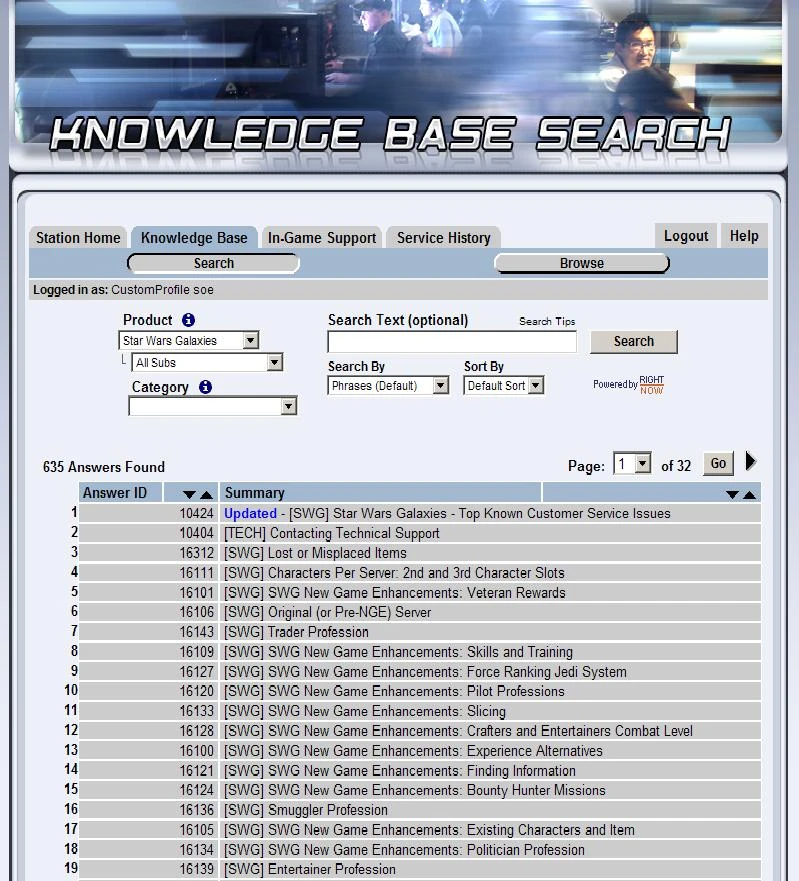This screenshot has width=799, height=881.
Task: Open Existing Characters and Item answer
Action: pos(429,830)
